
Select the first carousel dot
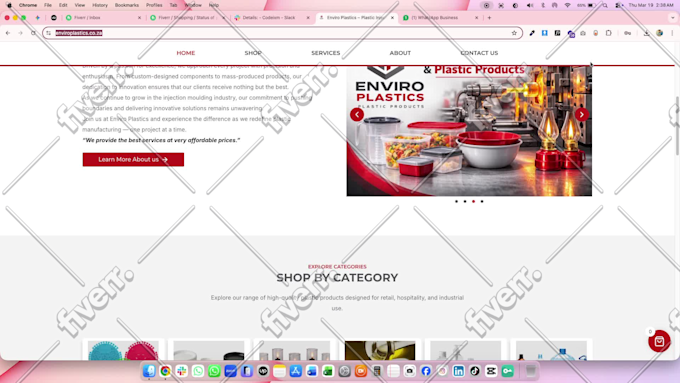tap(456, 201)
